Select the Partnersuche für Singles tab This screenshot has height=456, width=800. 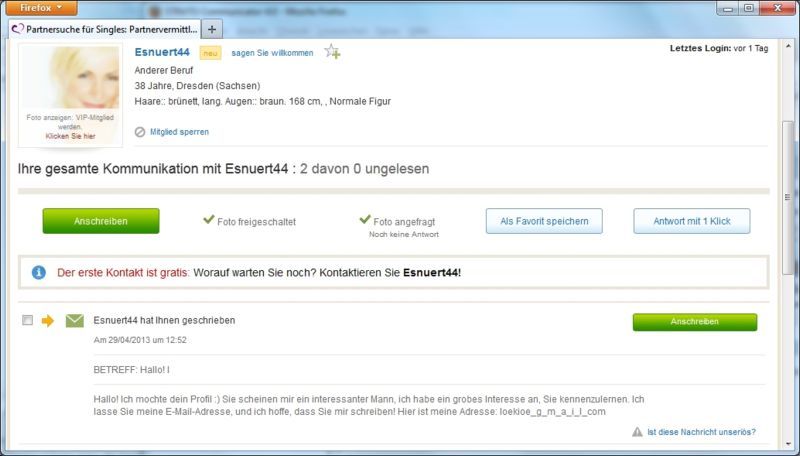point(104,29)
